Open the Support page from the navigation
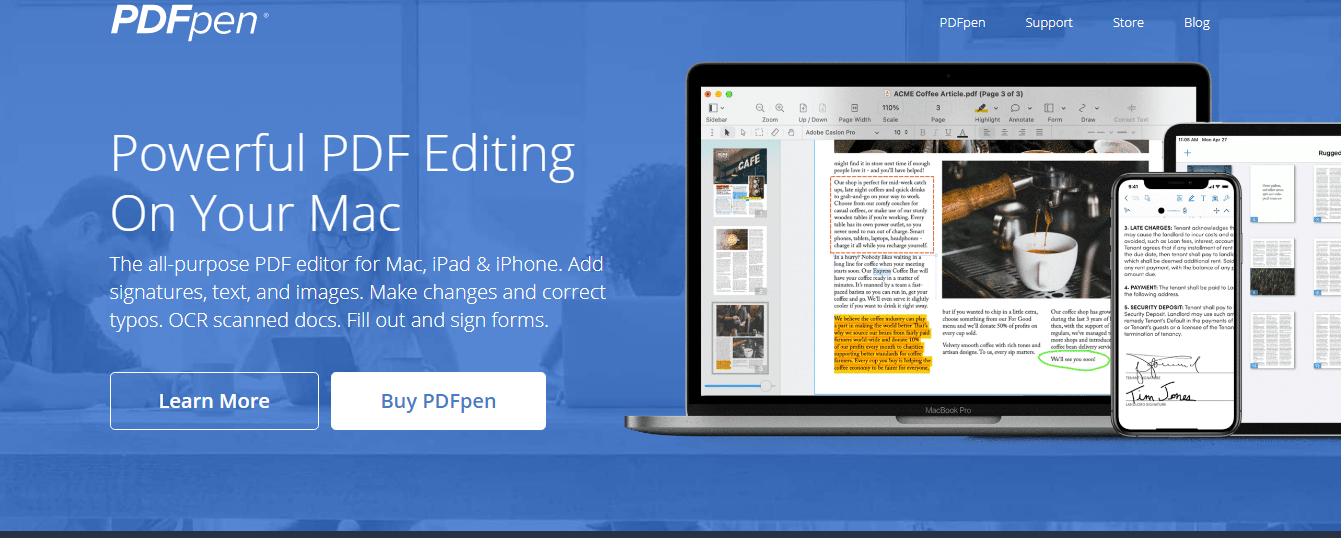This screenshot has width=1341, height=538. (1049, 22)
